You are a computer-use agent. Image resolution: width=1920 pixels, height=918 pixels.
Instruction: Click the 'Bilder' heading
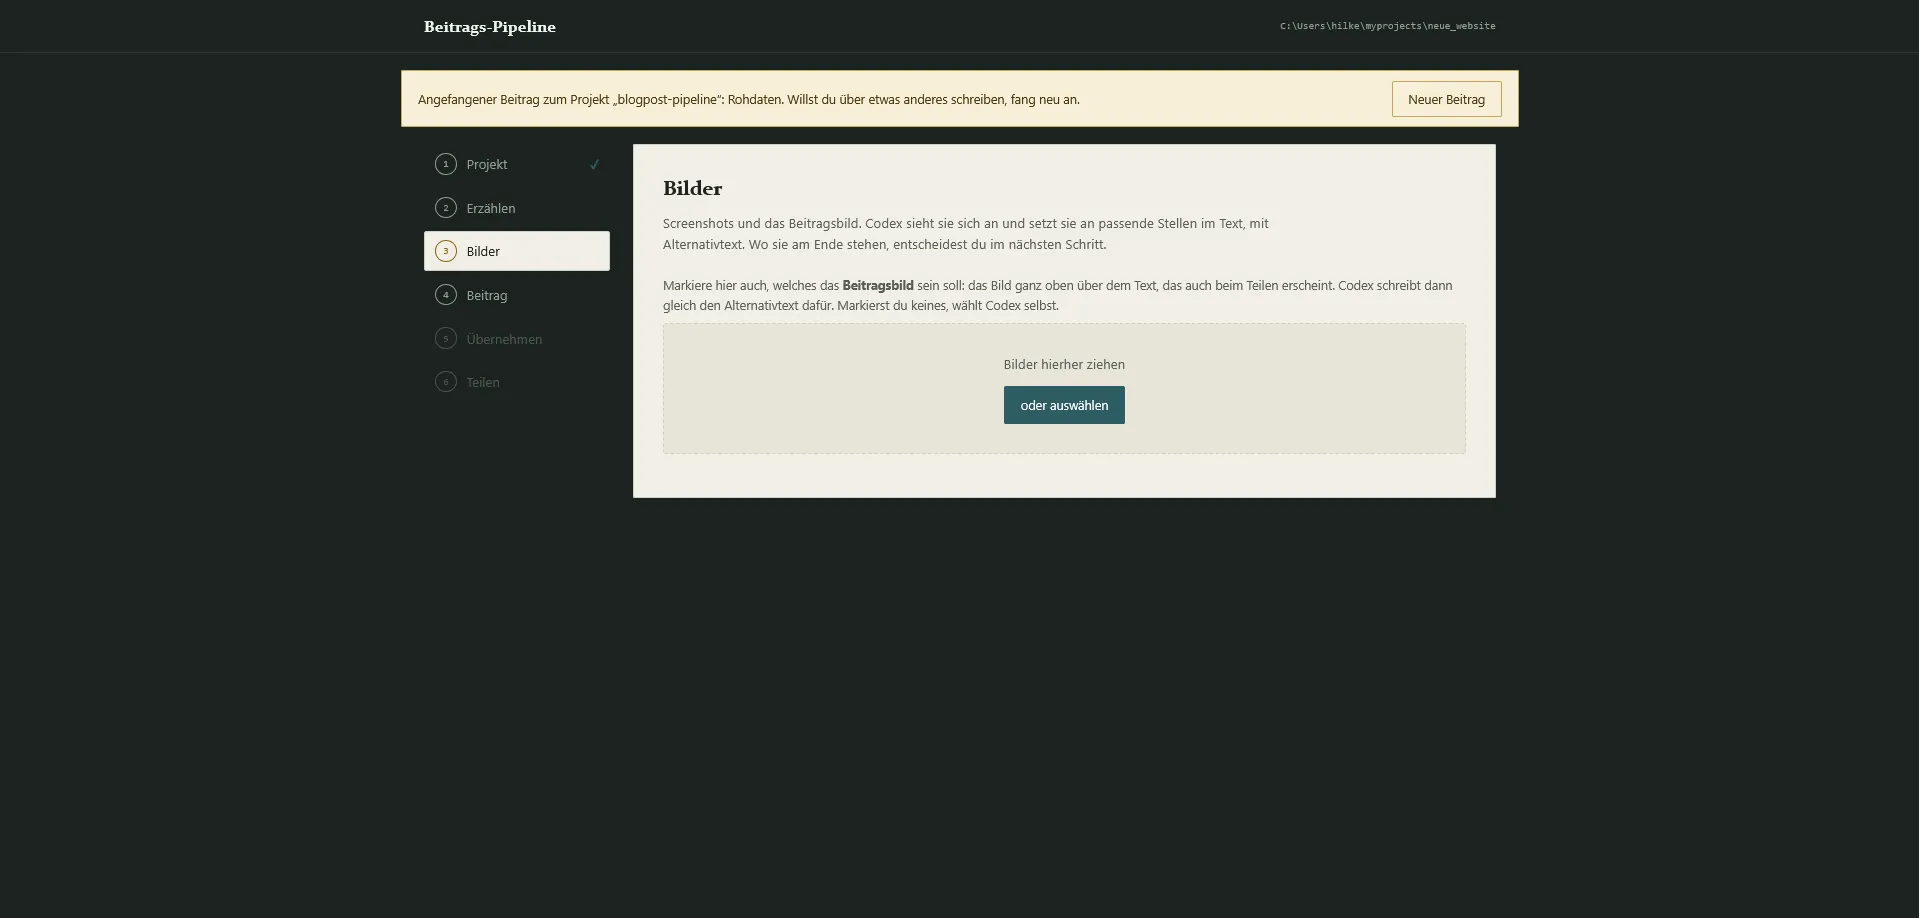coord(692,188)
